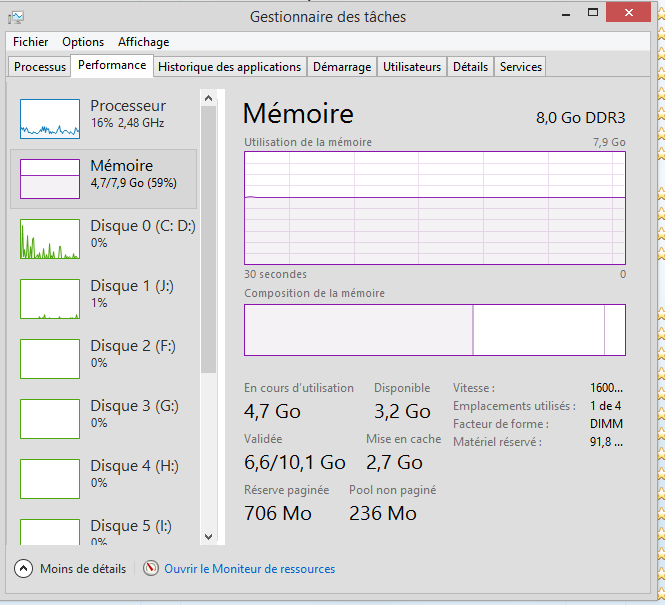Open the Options menu

coord(83,42)
